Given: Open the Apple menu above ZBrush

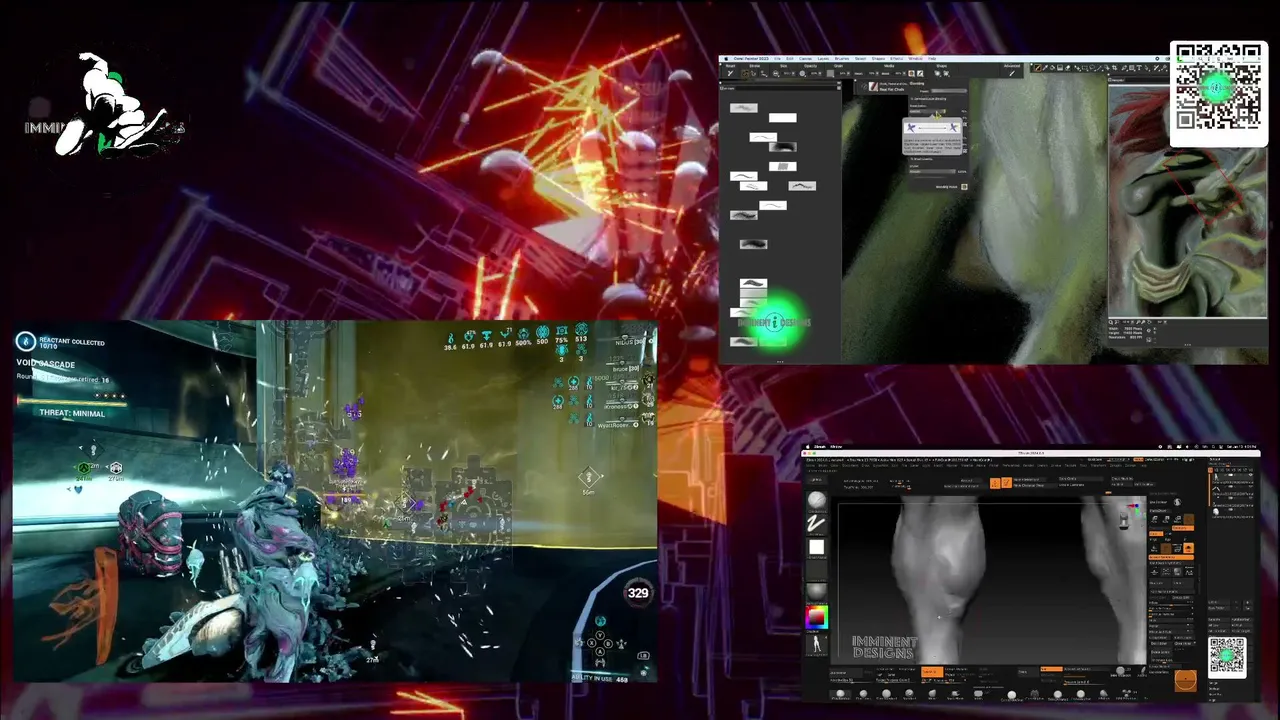Looking at the screenshot, I should coord(808,447).
